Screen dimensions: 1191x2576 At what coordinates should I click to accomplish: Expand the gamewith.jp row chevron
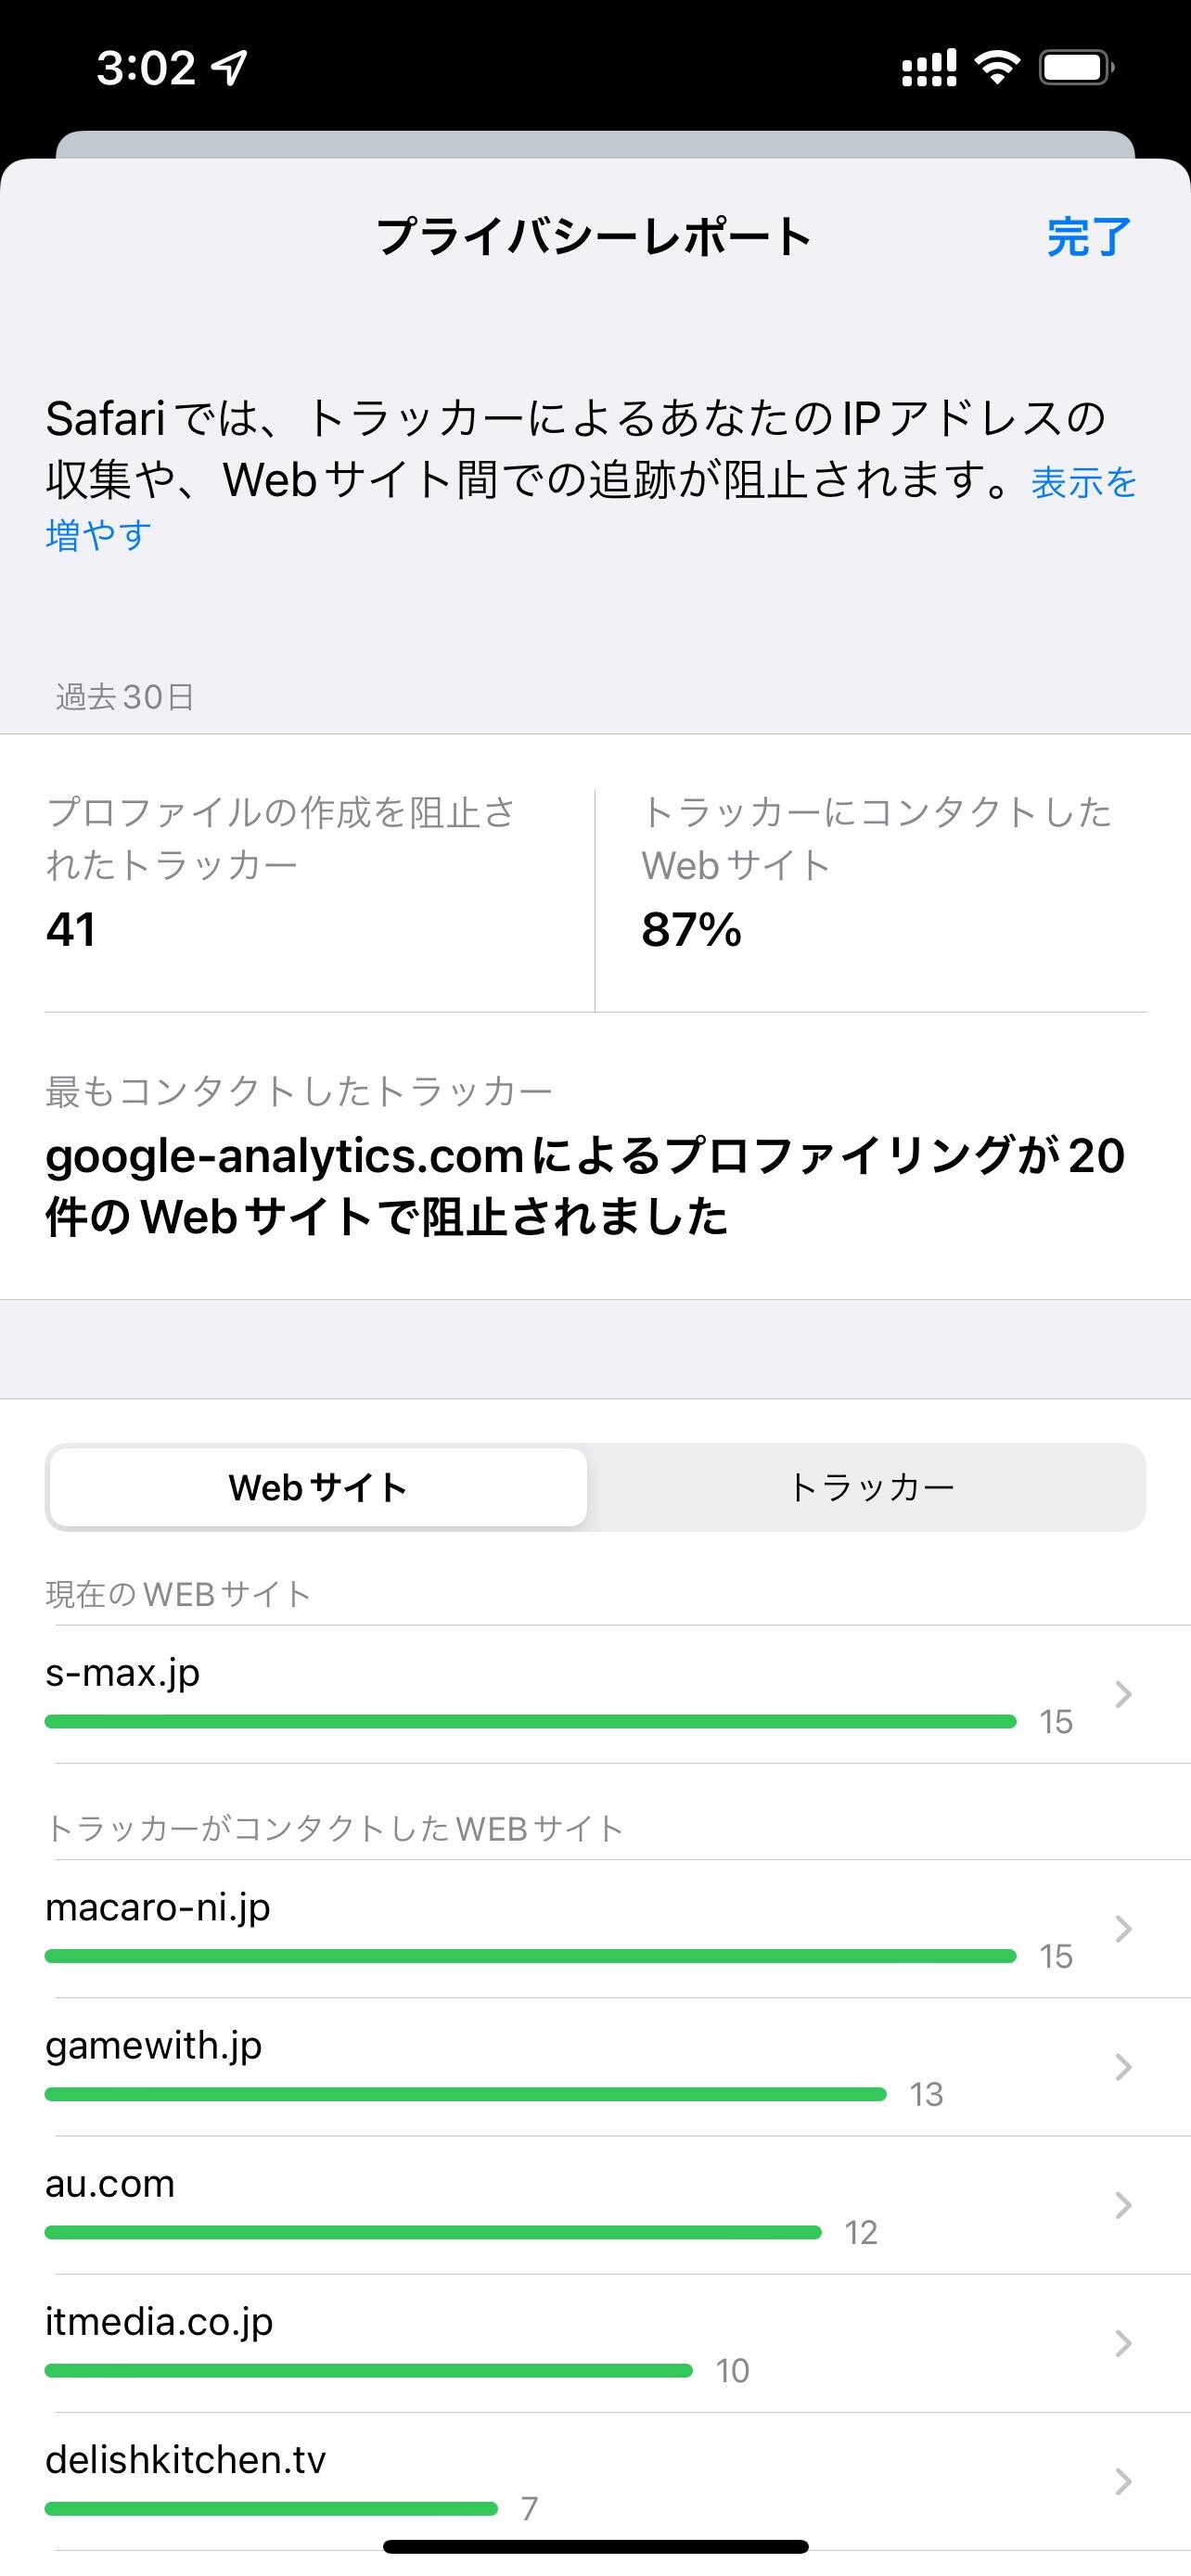coord(1123,2066)
